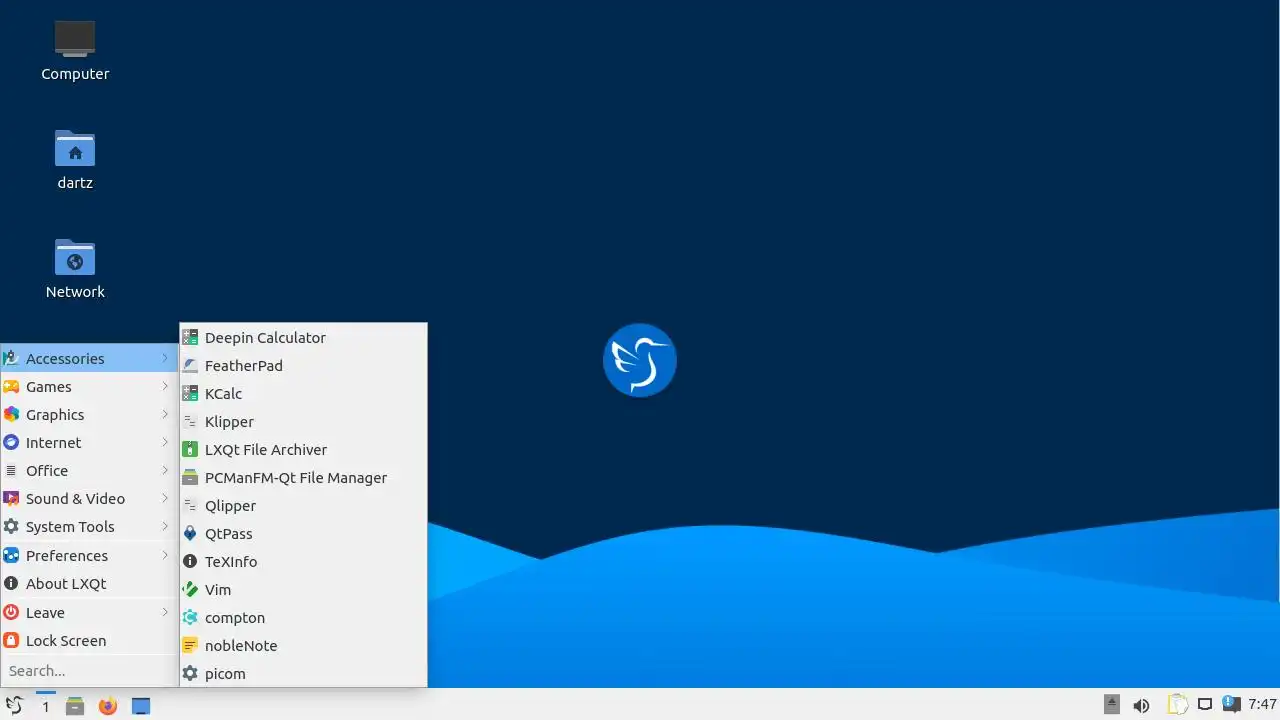Screen dimensions: 1280x720
Task: Expand the Graphics submenu arrow
Action: pos(165,415)
